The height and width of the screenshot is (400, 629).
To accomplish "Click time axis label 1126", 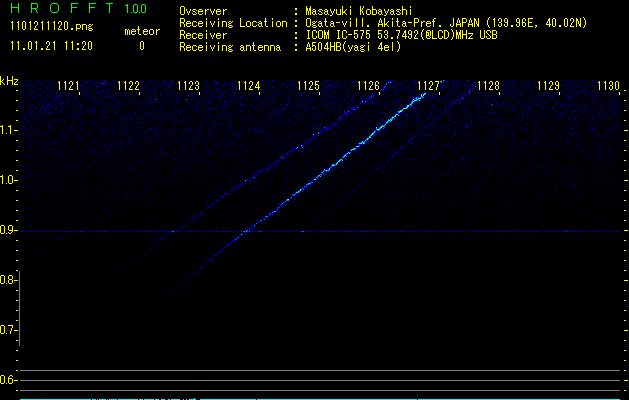I will 368,86.
